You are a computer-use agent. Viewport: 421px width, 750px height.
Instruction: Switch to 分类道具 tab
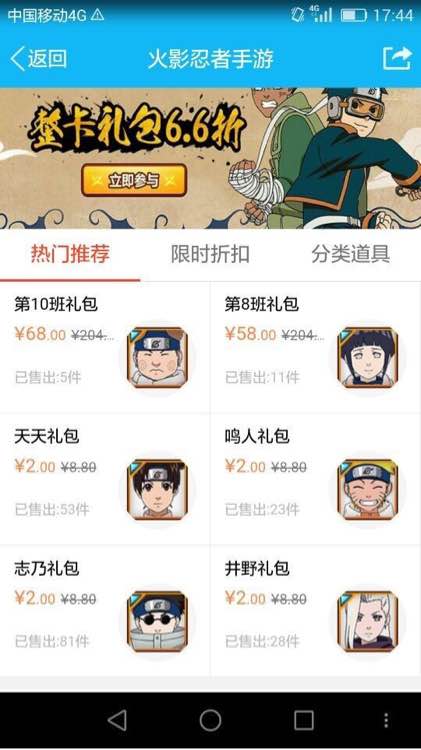point(351,254)
